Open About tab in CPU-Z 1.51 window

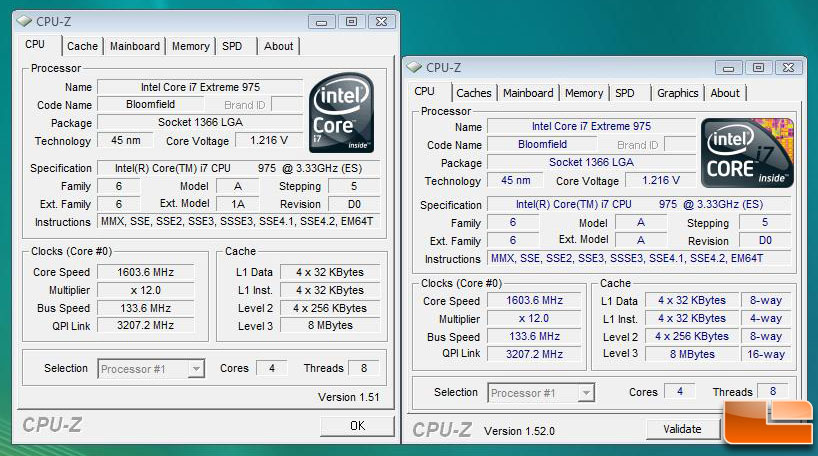(x=278, y=46)
